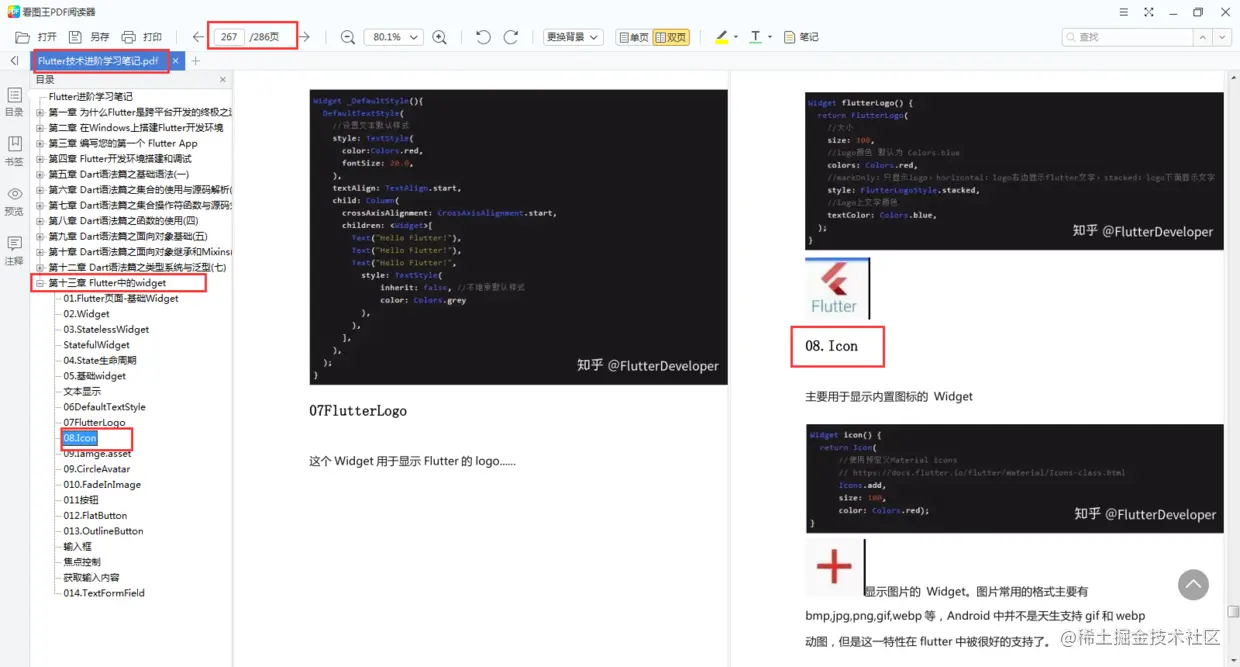Screen dimensions: 1240x667
Task: Open the 注释 annotations sidebar panel
Action: click(x=14, y=250)
